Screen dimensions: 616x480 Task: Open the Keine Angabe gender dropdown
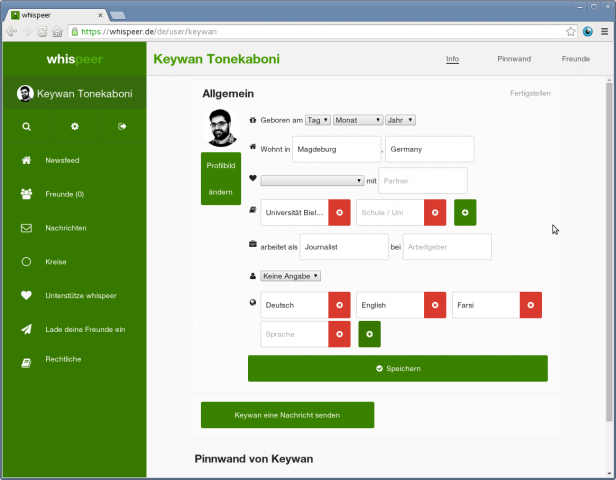(290, 275)
